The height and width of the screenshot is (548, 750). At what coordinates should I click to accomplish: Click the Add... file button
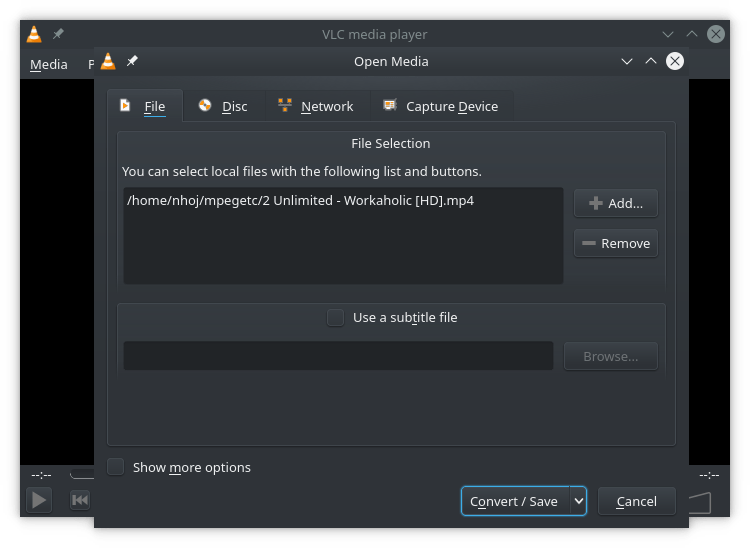tap(616, 203)
